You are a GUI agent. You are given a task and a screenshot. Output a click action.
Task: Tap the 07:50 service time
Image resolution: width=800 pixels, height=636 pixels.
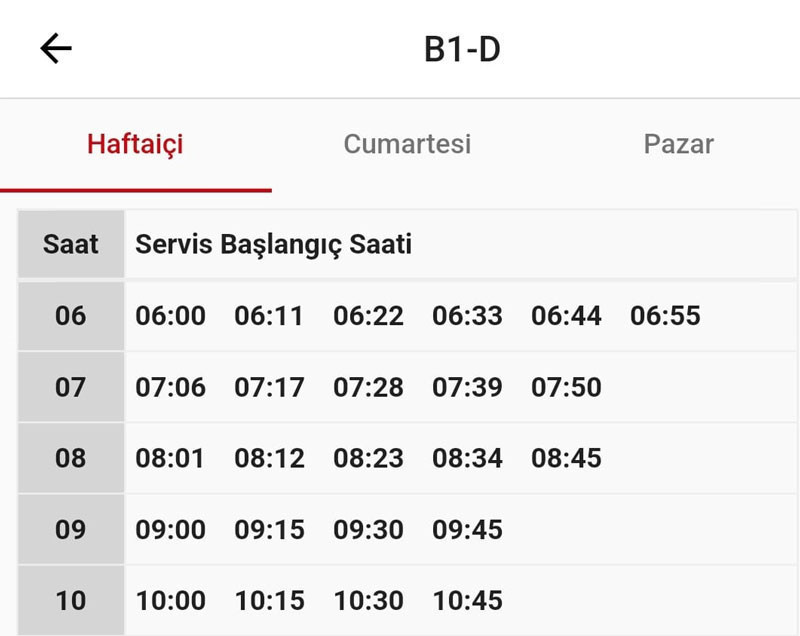(566, 387)
